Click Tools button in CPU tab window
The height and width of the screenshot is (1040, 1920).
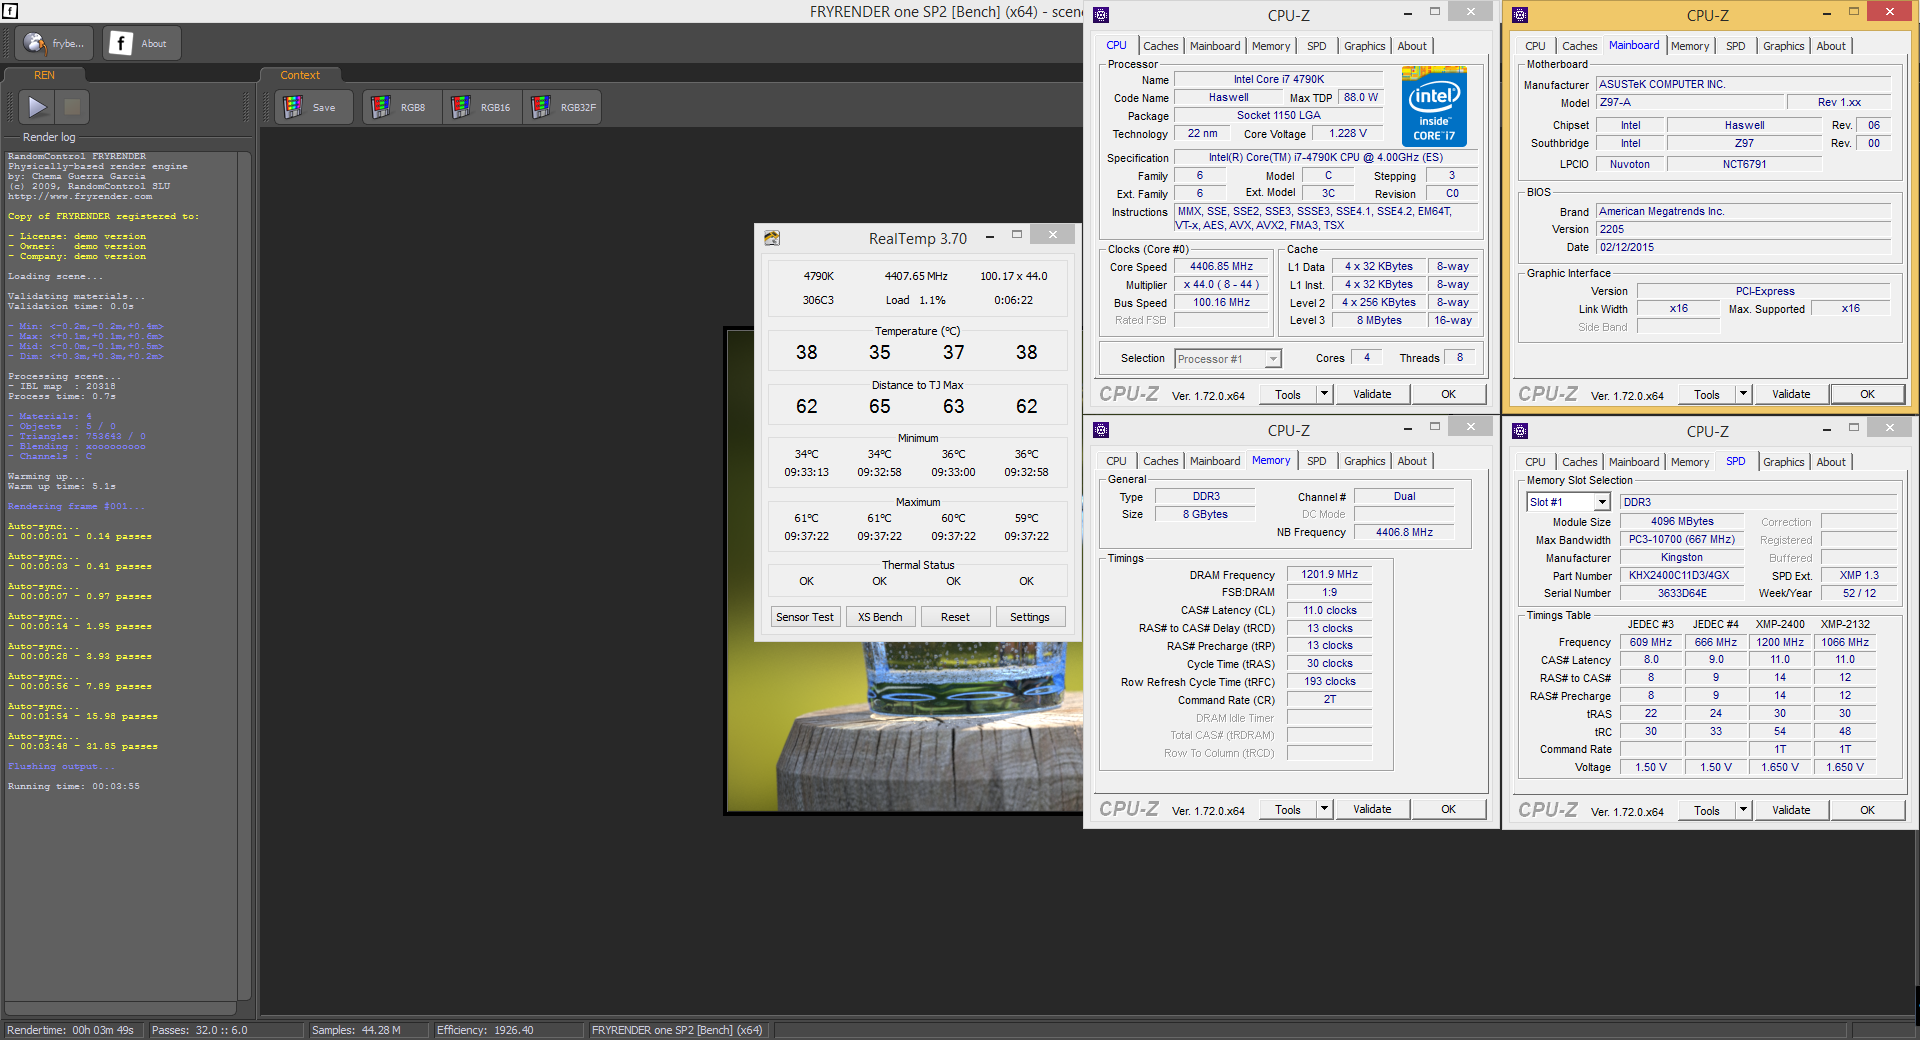click(1288, 394)
